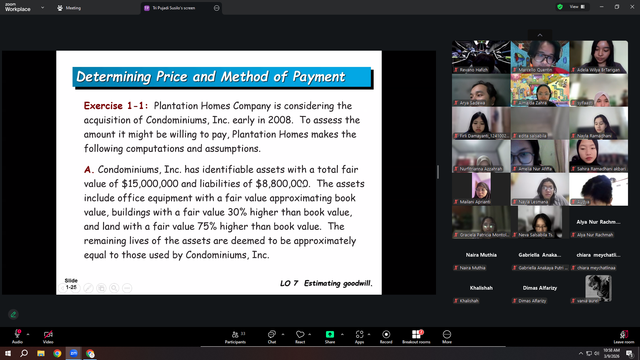Open the Apps menu

click(x=359, y=337)
